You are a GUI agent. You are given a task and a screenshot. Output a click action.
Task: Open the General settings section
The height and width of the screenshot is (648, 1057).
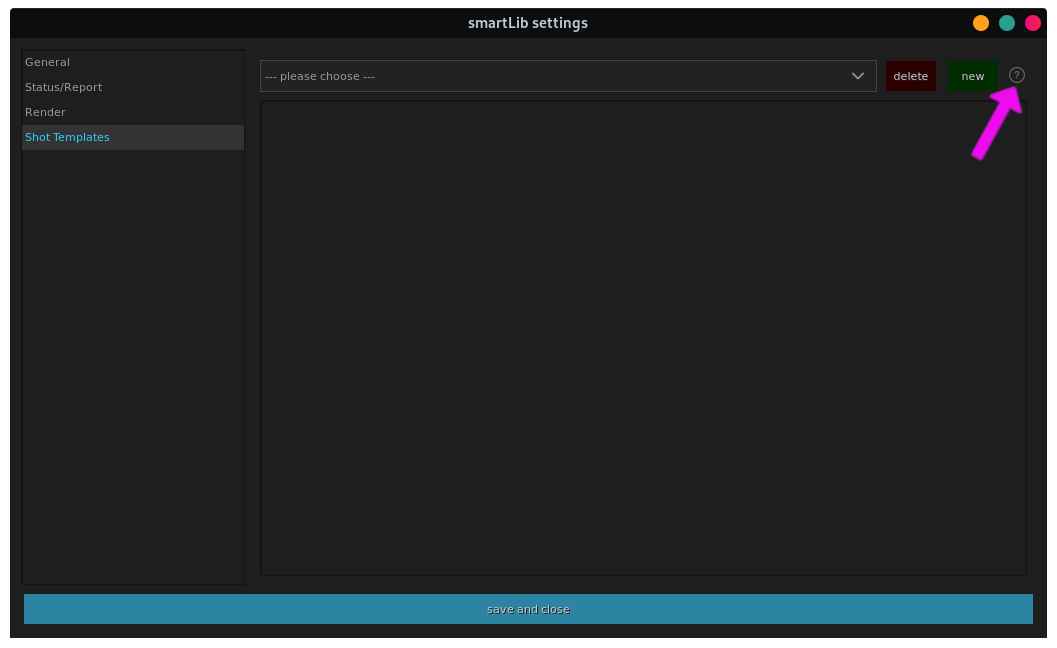(x=48, y=62)
